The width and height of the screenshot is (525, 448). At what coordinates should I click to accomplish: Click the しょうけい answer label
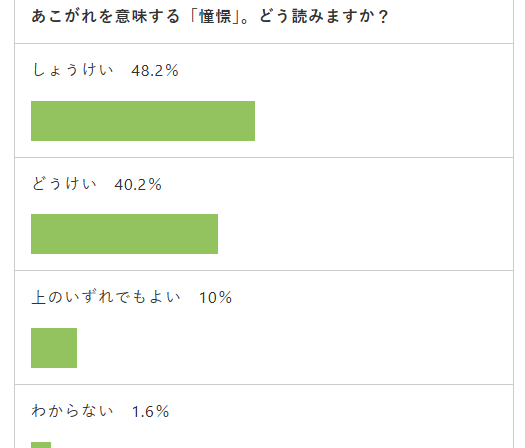click(73, 70)
